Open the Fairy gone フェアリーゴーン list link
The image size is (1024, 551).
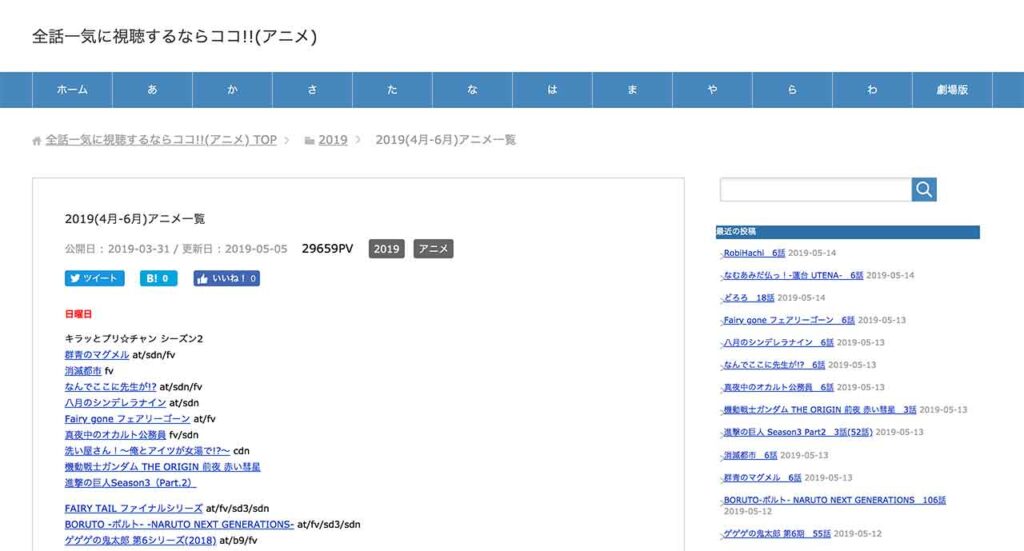tap(127, 418)
